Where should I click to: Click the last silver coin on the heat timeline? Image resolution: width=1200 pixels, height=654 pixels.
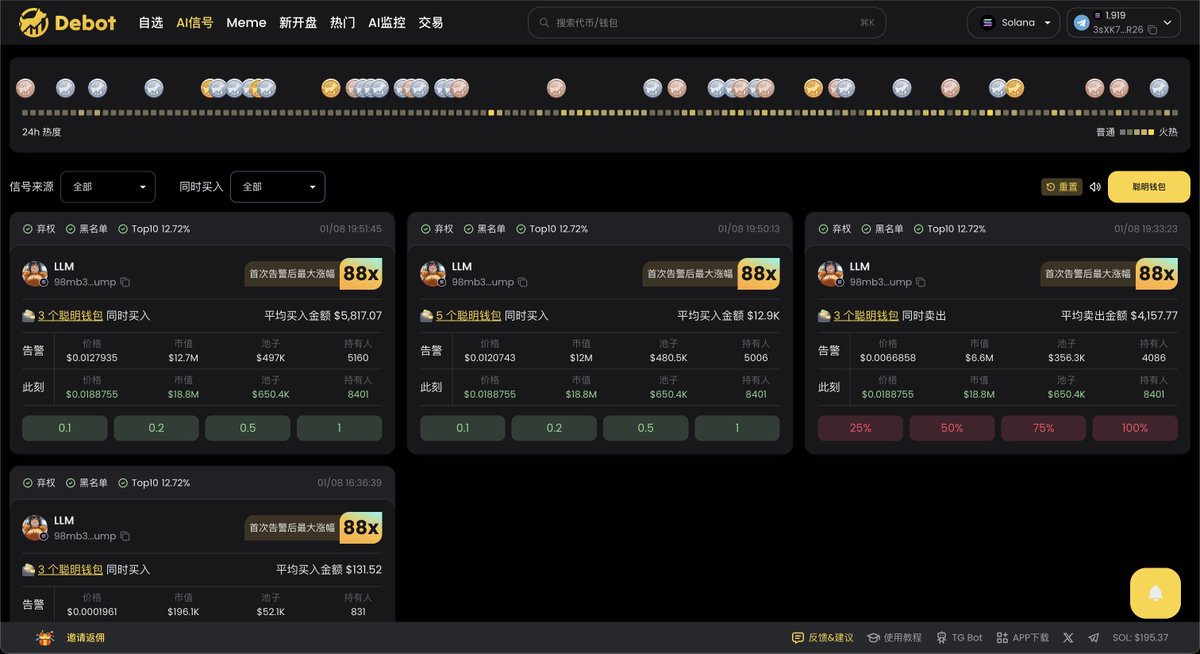click(x=1158, y=88)
